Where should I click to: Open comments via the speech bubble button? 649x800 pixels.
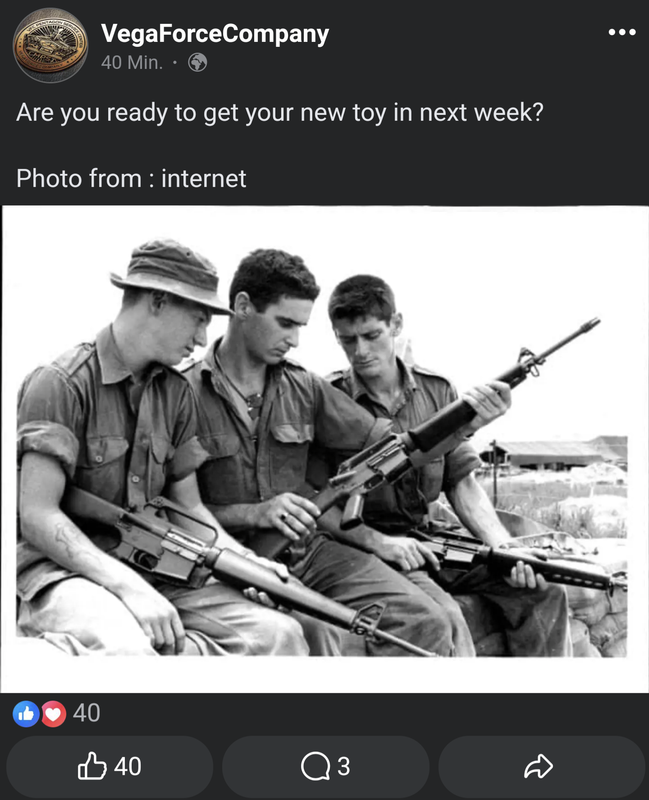326,766
